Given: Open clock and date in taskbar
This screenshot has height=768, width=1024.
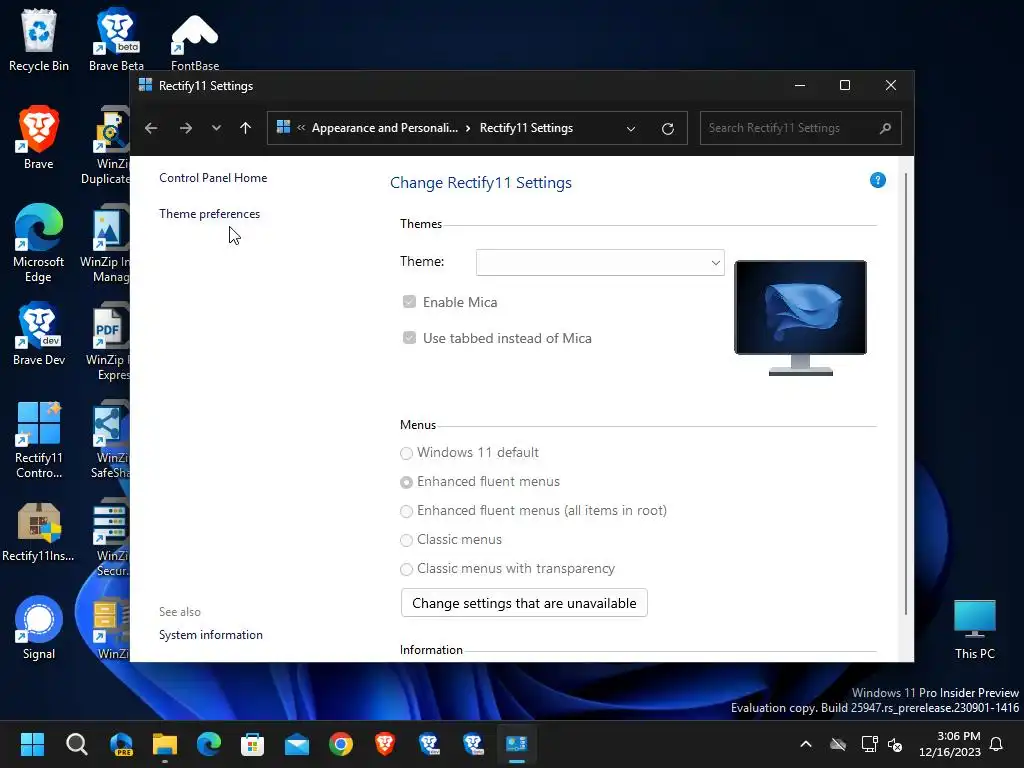Looking at the screenshot, I should pyautogui.click(x=950, y=744).
